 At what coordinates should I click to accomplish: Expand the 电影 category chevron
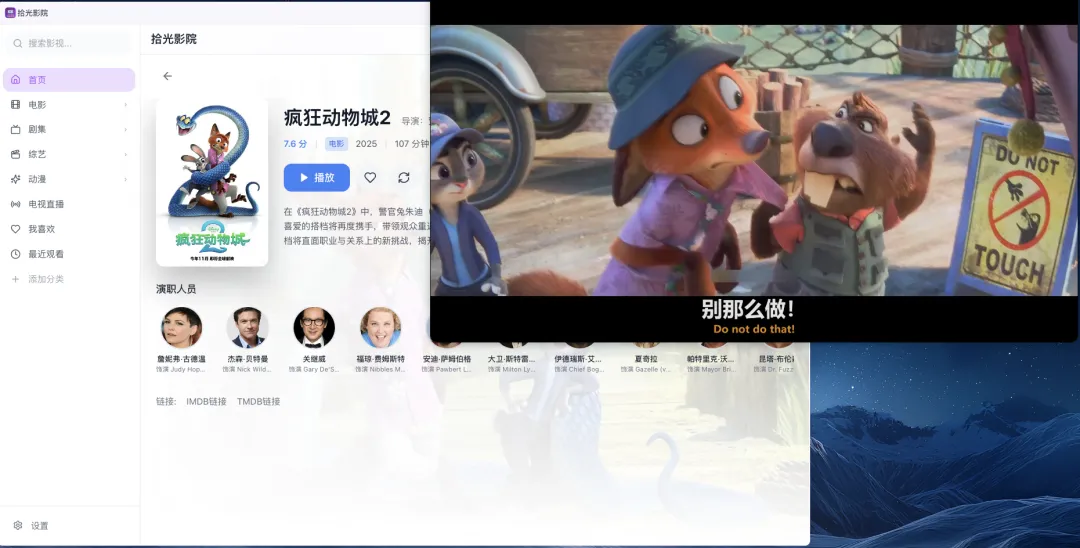point(125,105)
